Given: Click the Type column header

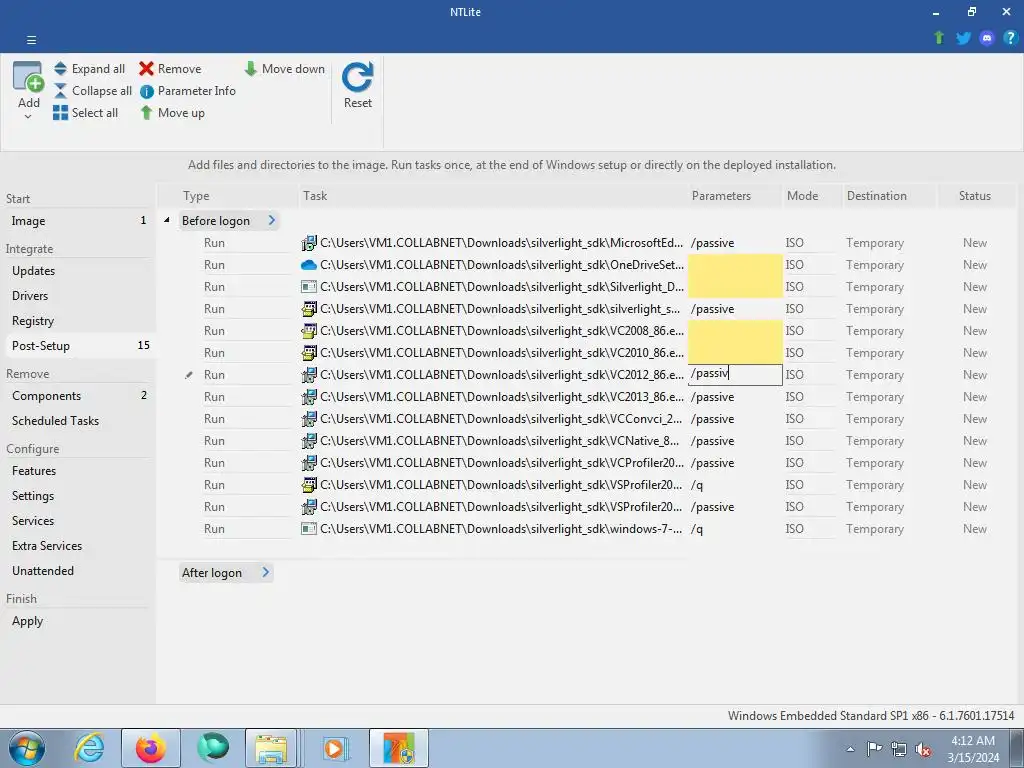Looking at the screenshot, I should pos(228,195).
